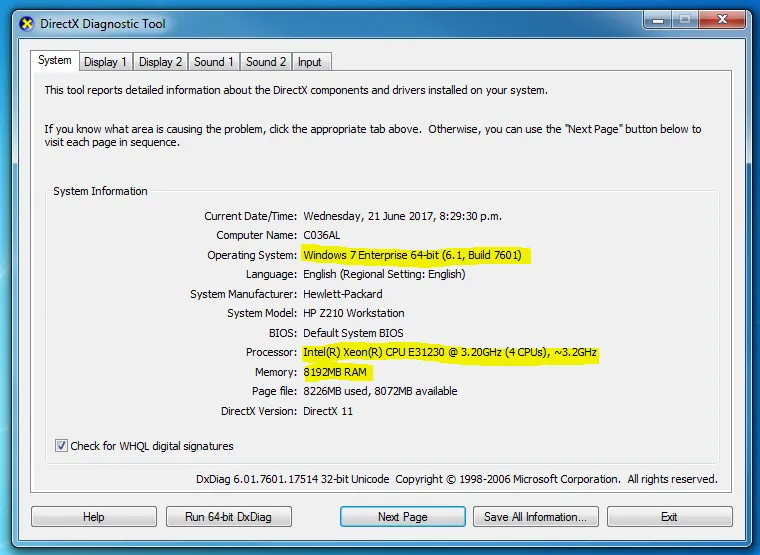Open the Display 1 tab

coord(106,62)
